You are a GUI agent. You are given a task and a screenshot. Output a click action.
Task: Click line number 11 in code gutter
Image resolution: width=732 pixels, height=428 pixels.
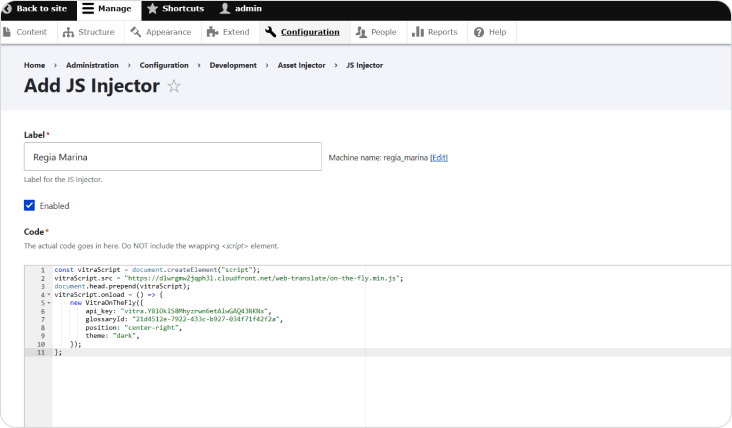coord(41,352)
